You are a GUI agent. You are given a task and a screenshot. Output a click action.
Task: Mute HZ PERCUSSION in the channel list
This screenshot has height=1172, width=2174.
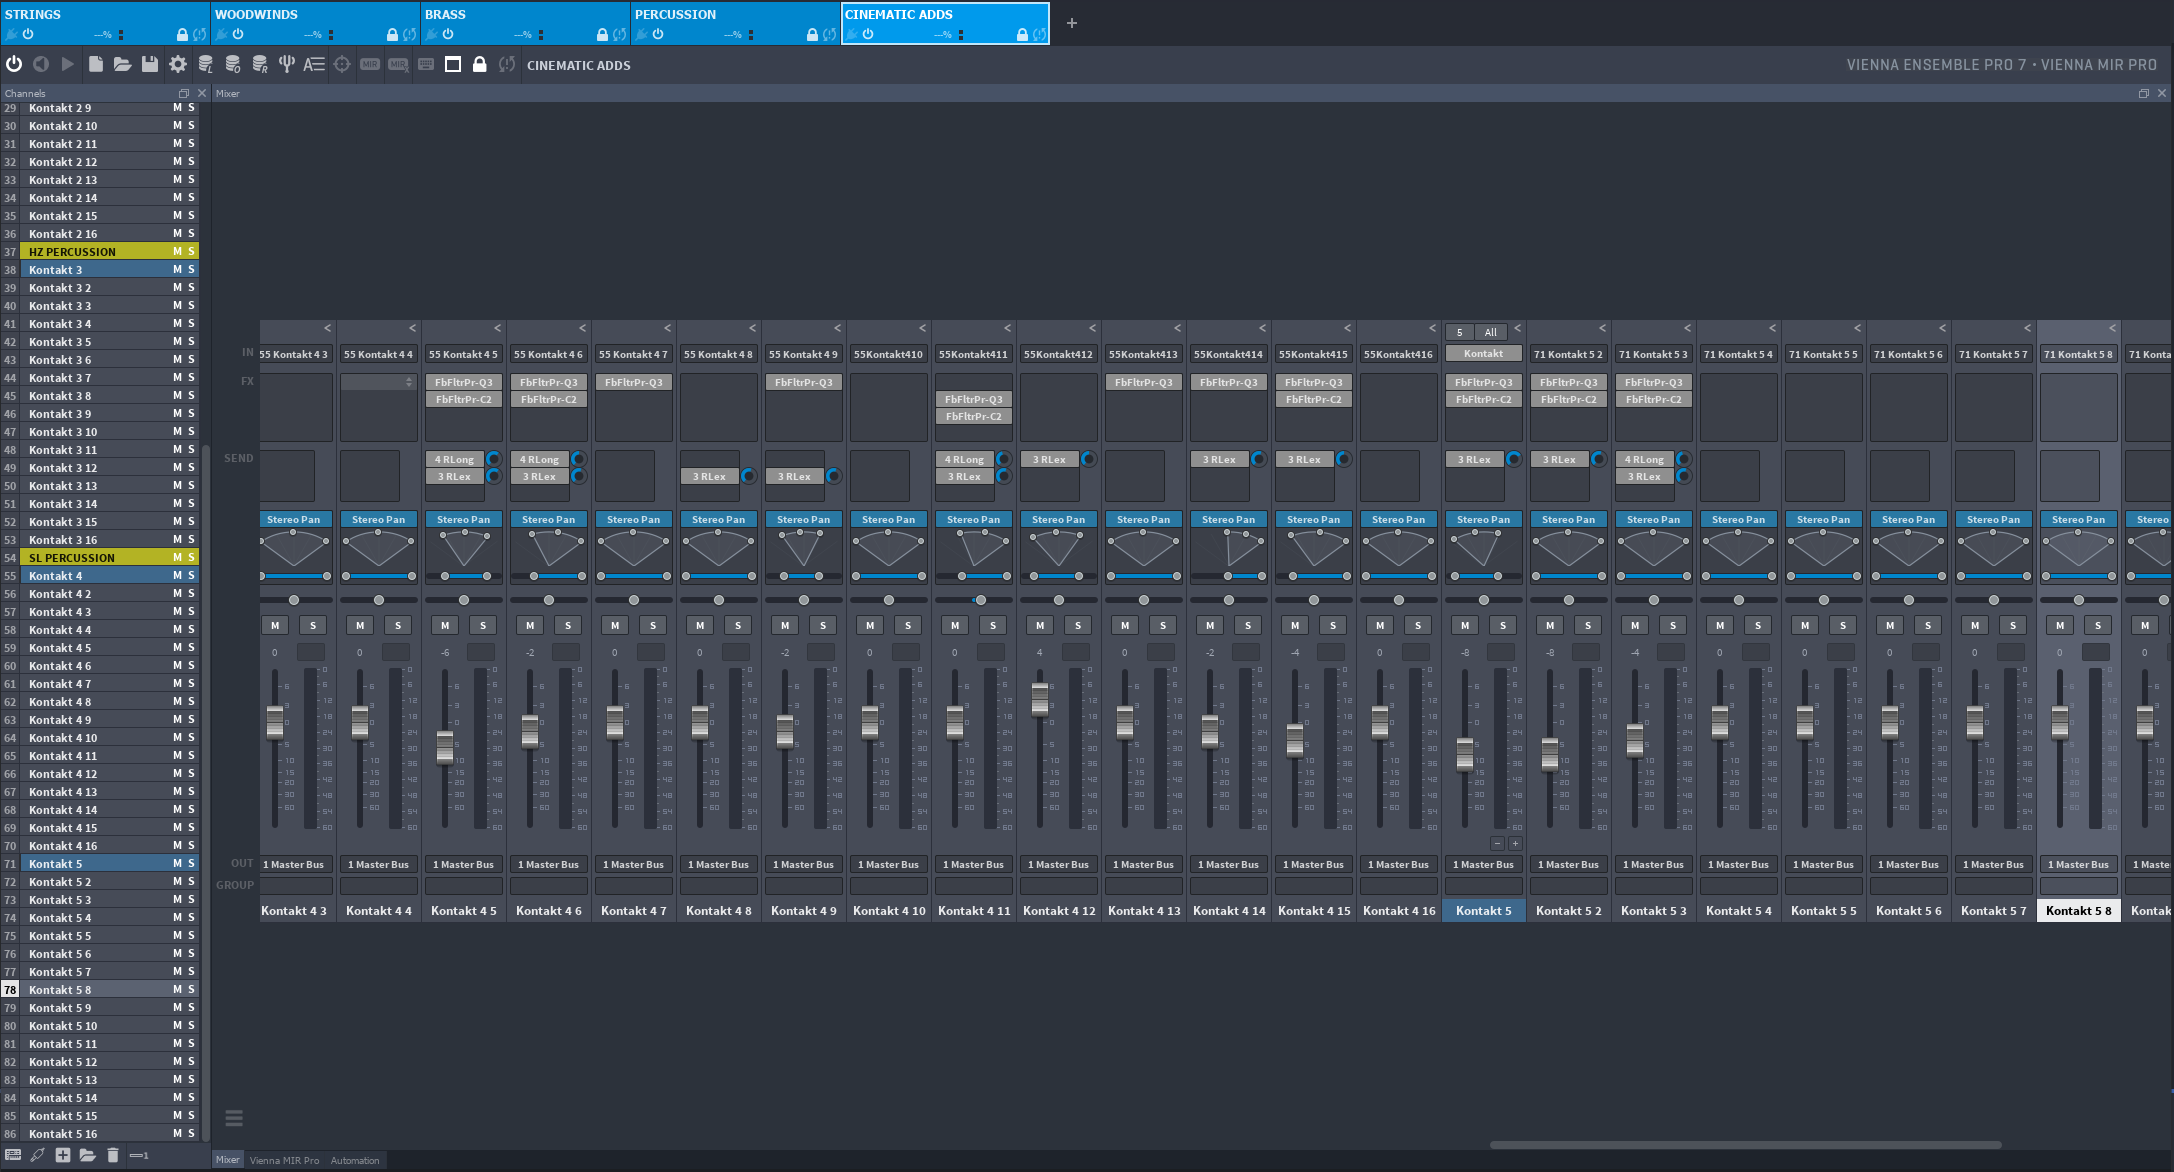tap(177, 251)
